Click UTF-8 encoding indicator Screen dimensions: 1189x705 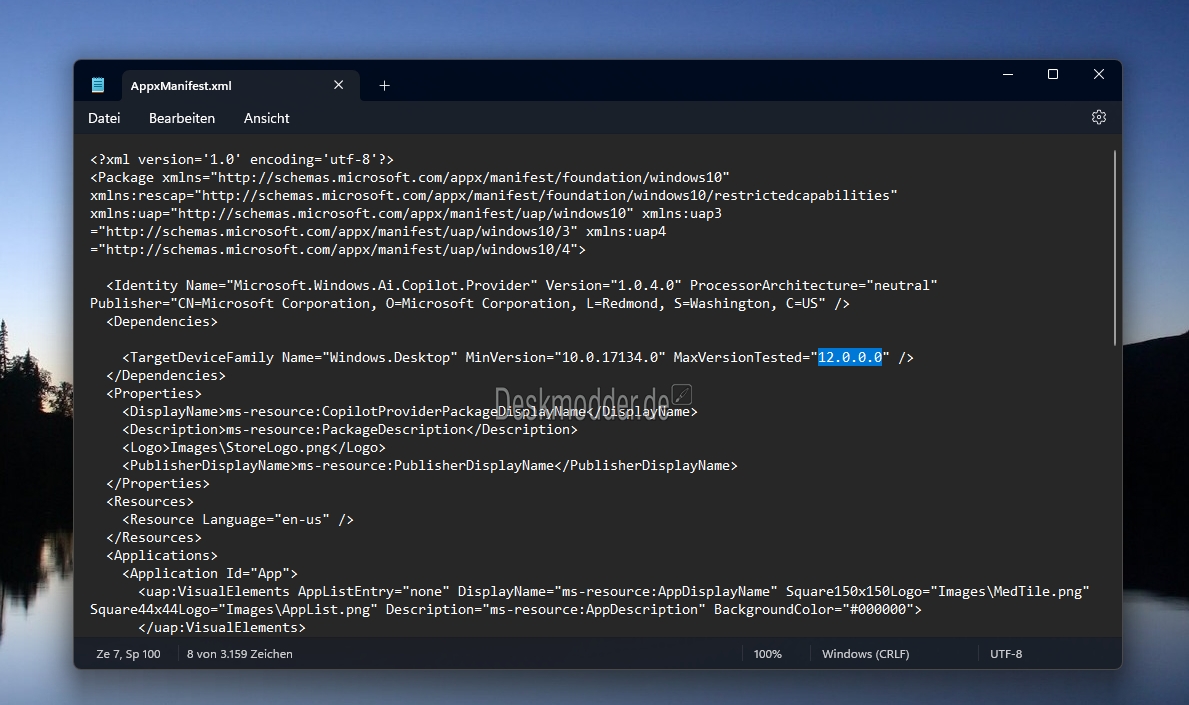1005,653
